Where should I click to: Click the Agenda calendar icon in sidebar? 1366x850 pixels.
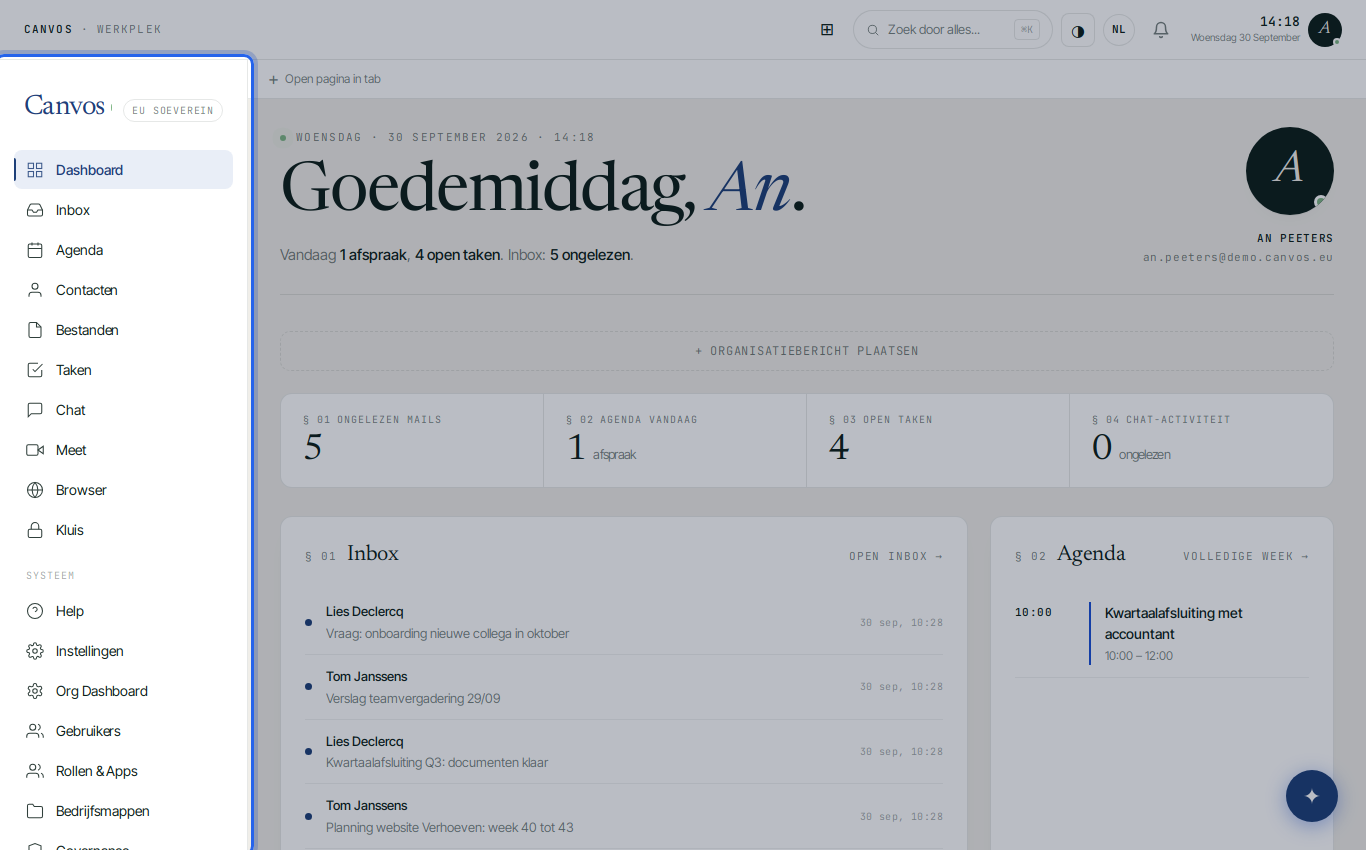point(35,250)
